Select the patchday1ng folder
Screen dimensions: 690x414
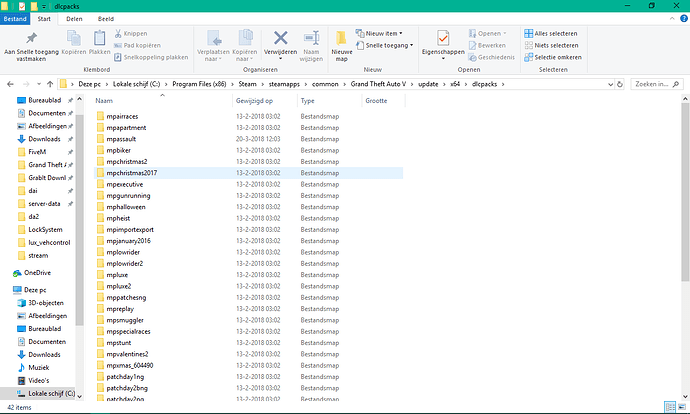pyautogui.click(x=249, y=377)
